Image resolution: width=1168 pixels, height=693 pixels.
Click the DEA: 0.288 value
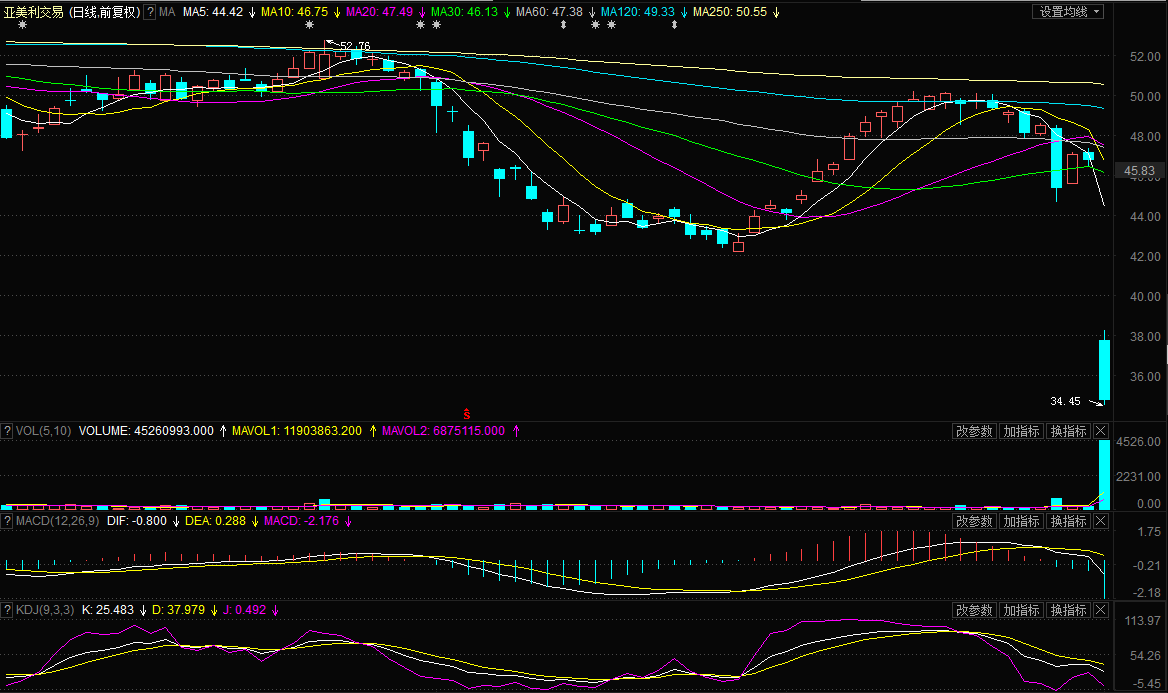[x=215, y=521]
